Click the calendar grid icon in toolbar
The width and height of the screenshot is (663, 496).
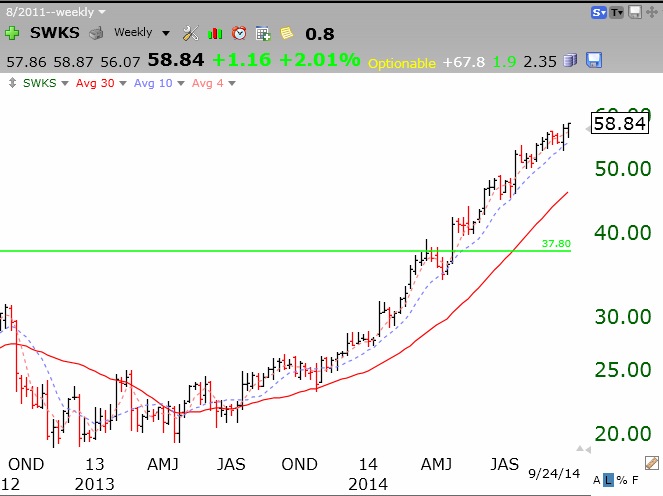coord(263,33)
